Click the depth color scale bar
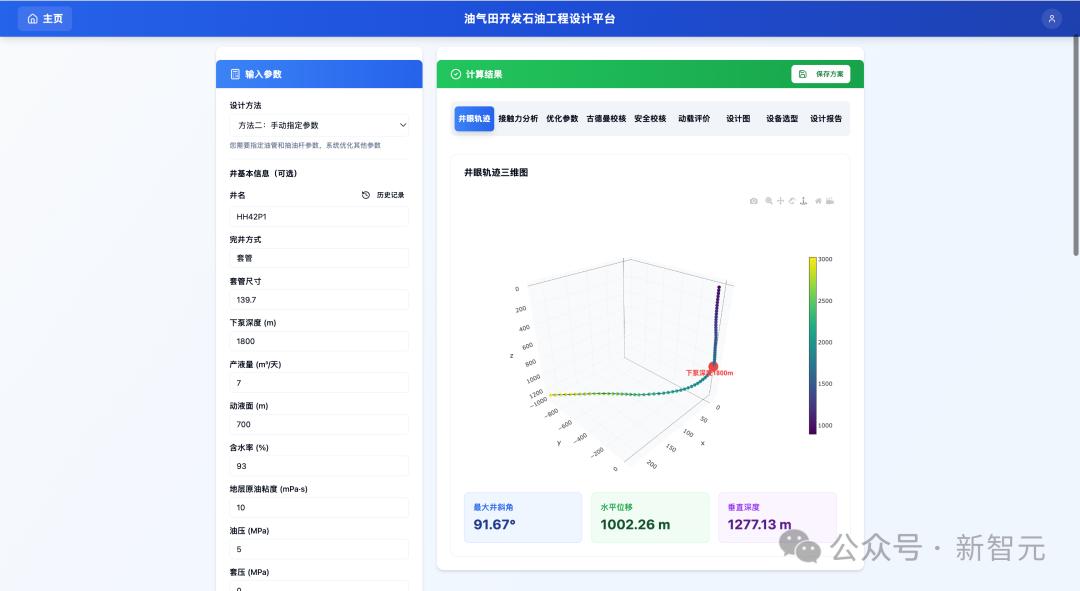 pos(813,346)
